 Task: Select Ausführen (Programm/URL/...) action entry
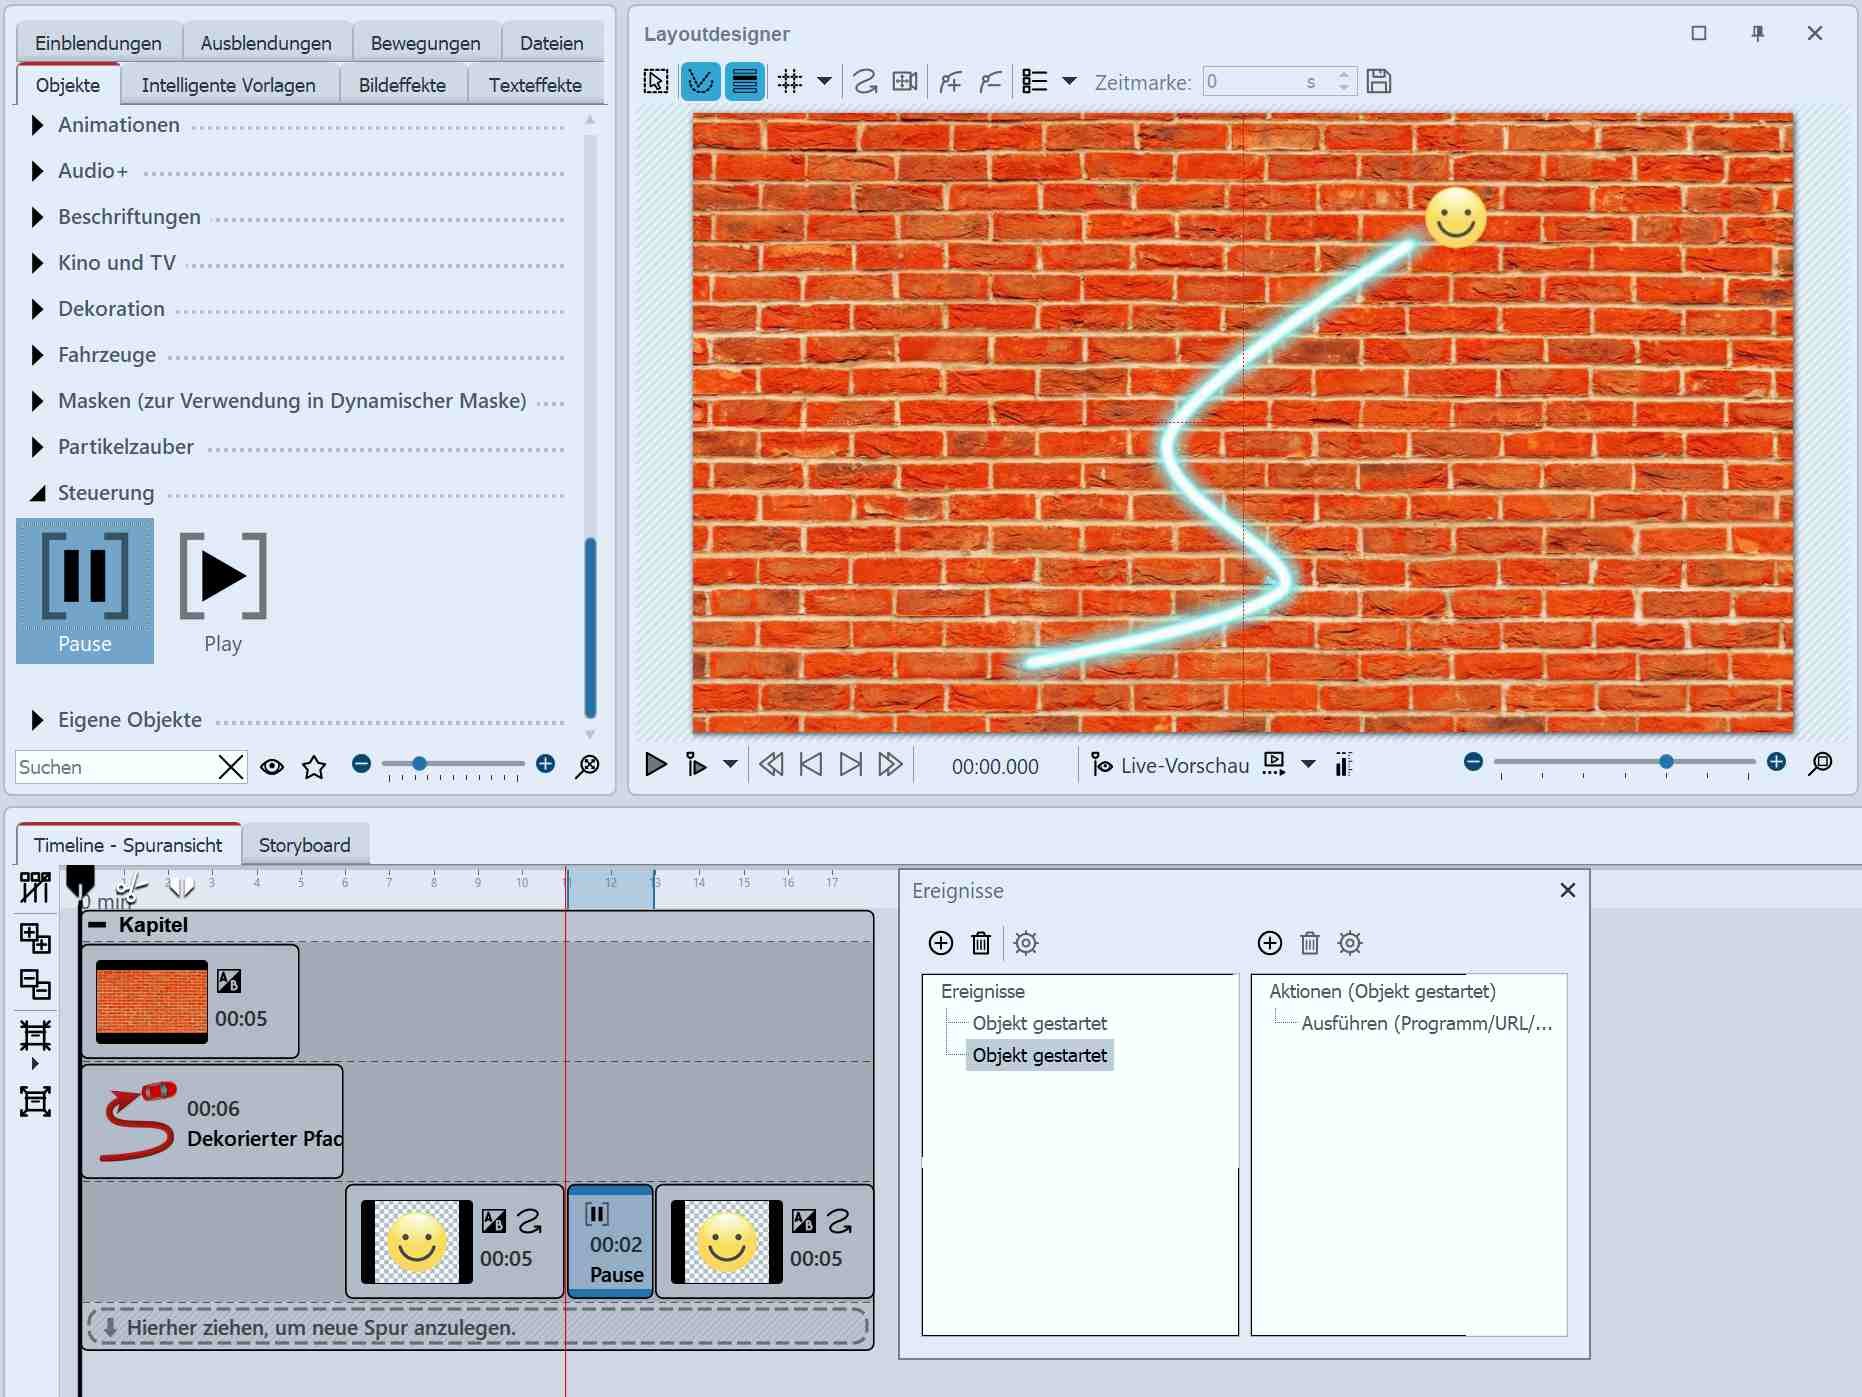[1426, 1023]
